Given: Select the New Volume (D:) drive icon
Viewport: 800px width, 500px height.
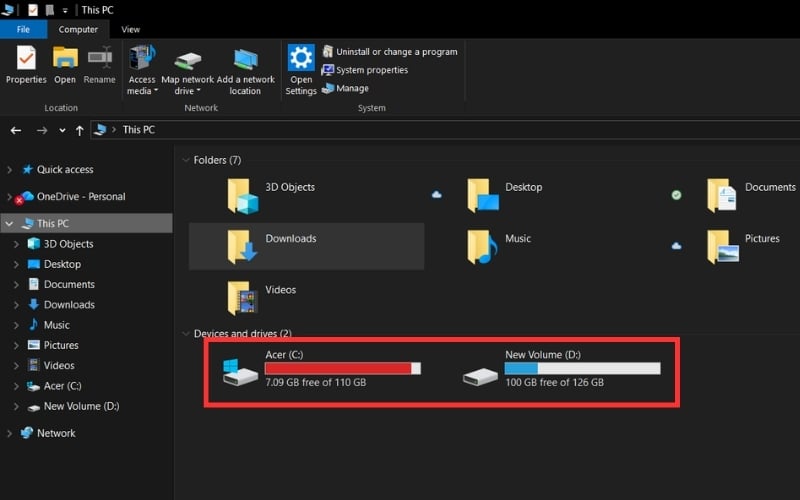Looking at the screenshot, I should tap(480, 377).
